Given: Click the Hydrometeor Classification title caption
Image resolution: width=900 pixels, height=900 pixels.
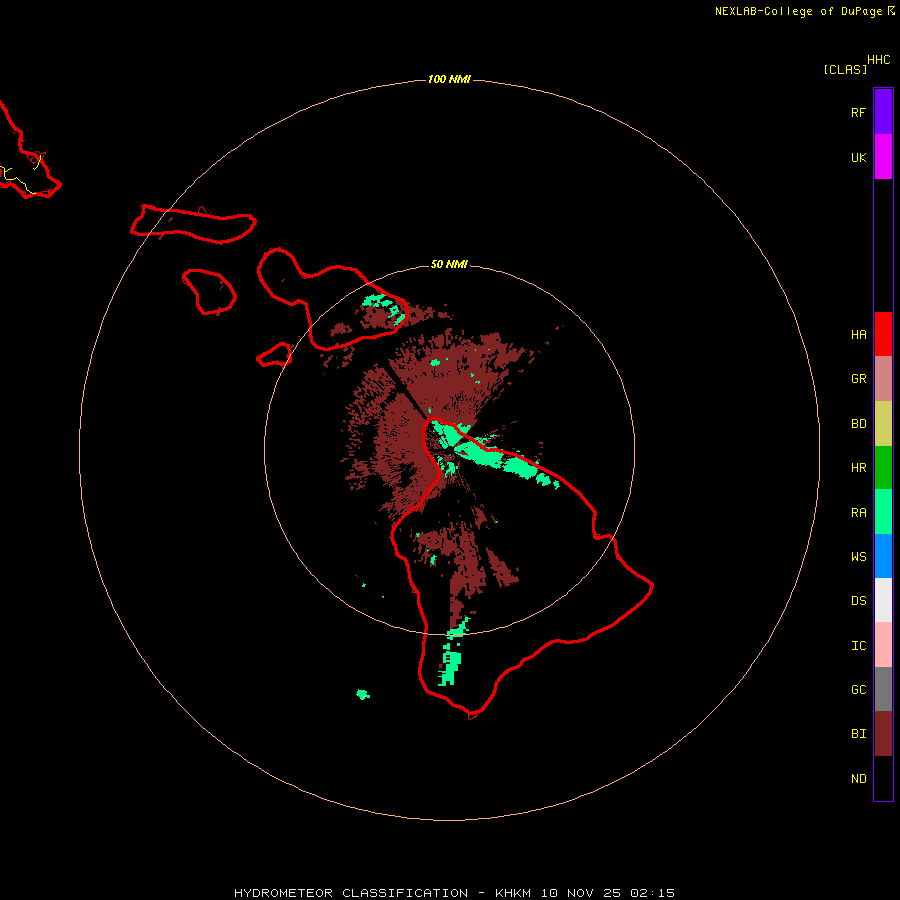Looking at the screenshot, I should point(455,893).
